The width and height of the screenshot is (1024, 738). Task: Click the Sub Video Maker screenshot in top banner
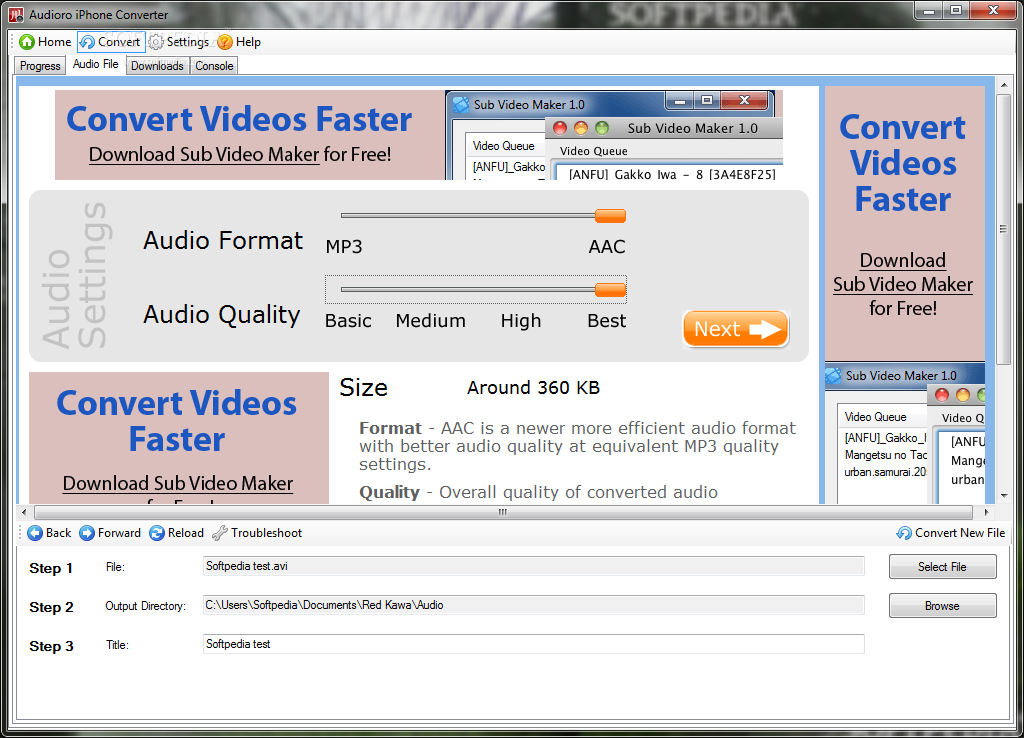(x=614, y=135)
